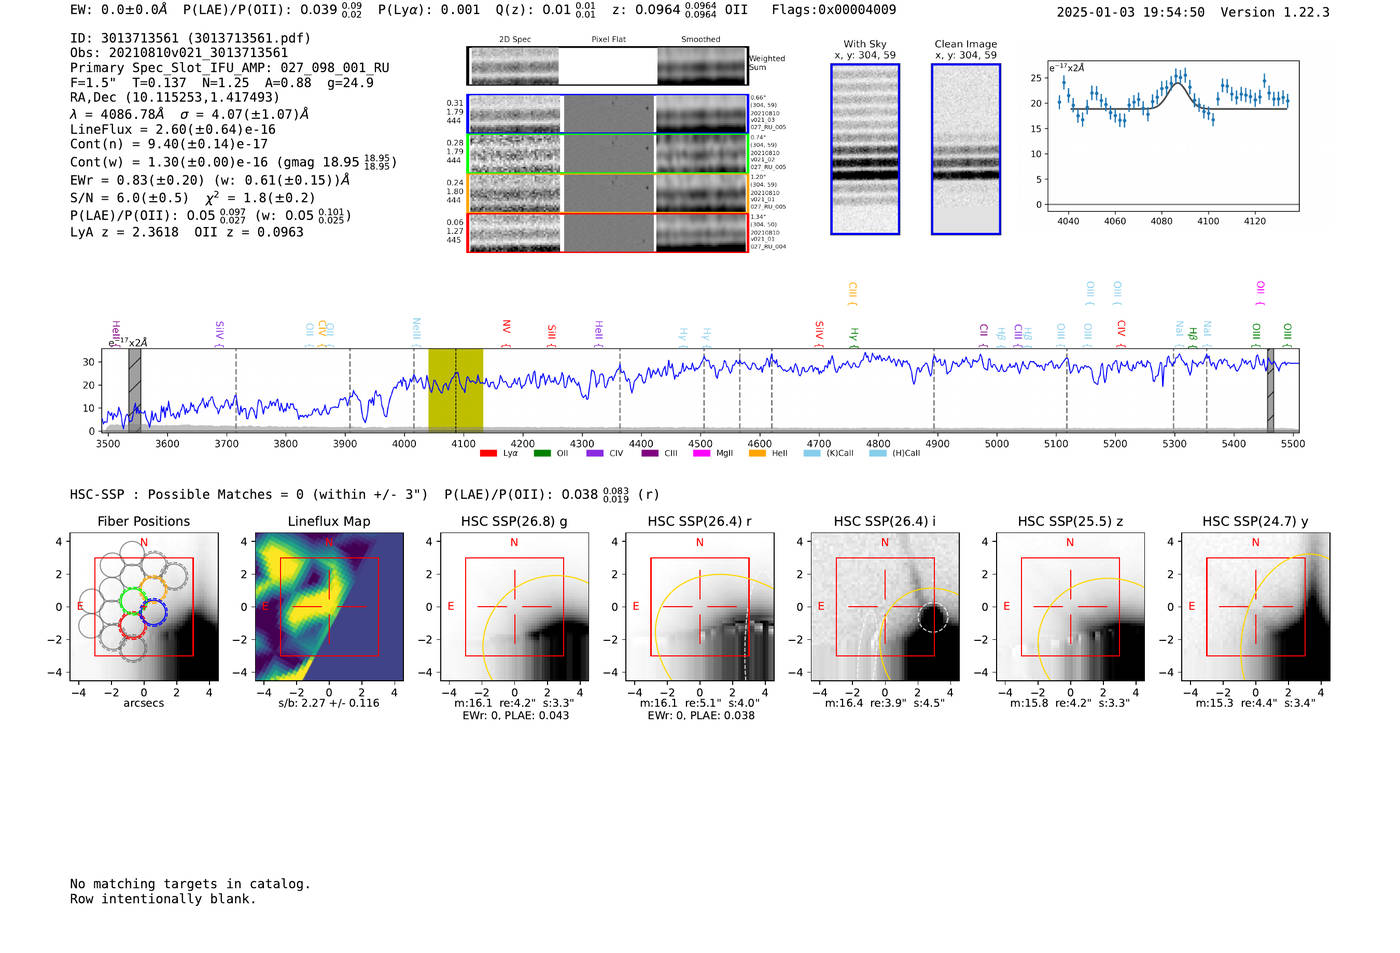Click the magenta OII line label
This screenshot has height=953, width=1400.
click(x=1260, y=293)
